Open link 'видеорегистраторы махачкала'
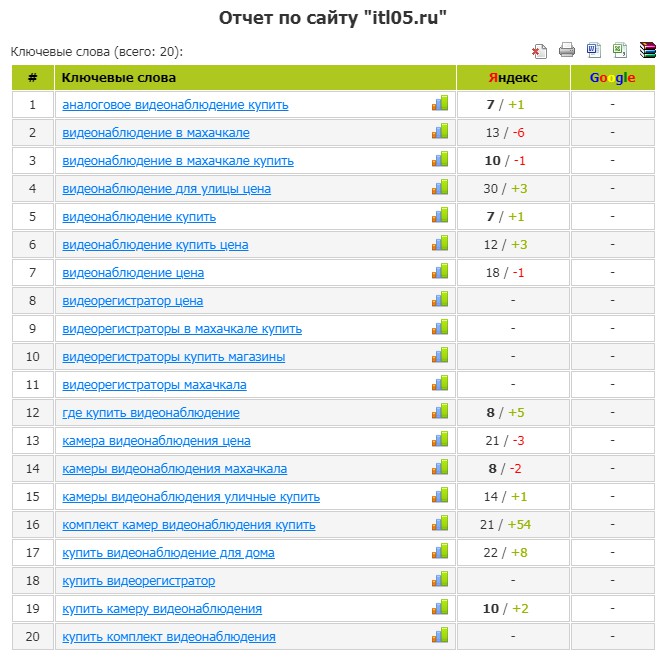Screen dimensions: 666x660 [154, 385]
